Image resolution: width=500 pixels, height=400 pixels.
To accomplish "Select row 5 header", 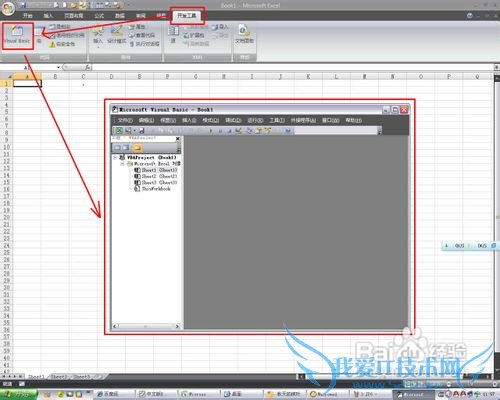I will [6, 112].
